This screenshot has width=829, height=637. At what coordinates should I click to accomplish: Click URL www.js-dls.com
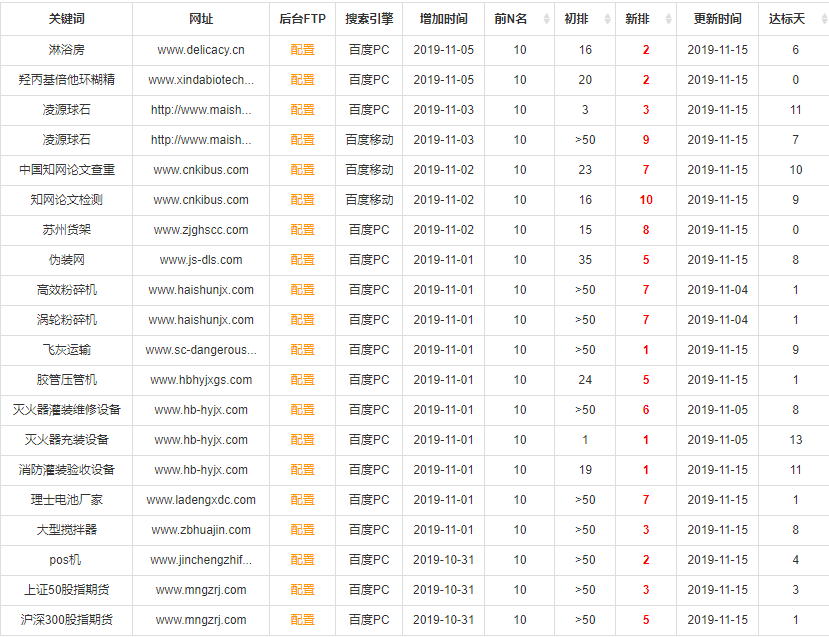[201, 260]
